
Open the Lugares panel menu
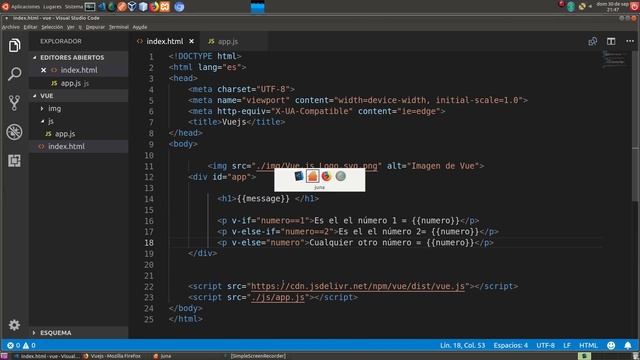click(x=52, y=7)
